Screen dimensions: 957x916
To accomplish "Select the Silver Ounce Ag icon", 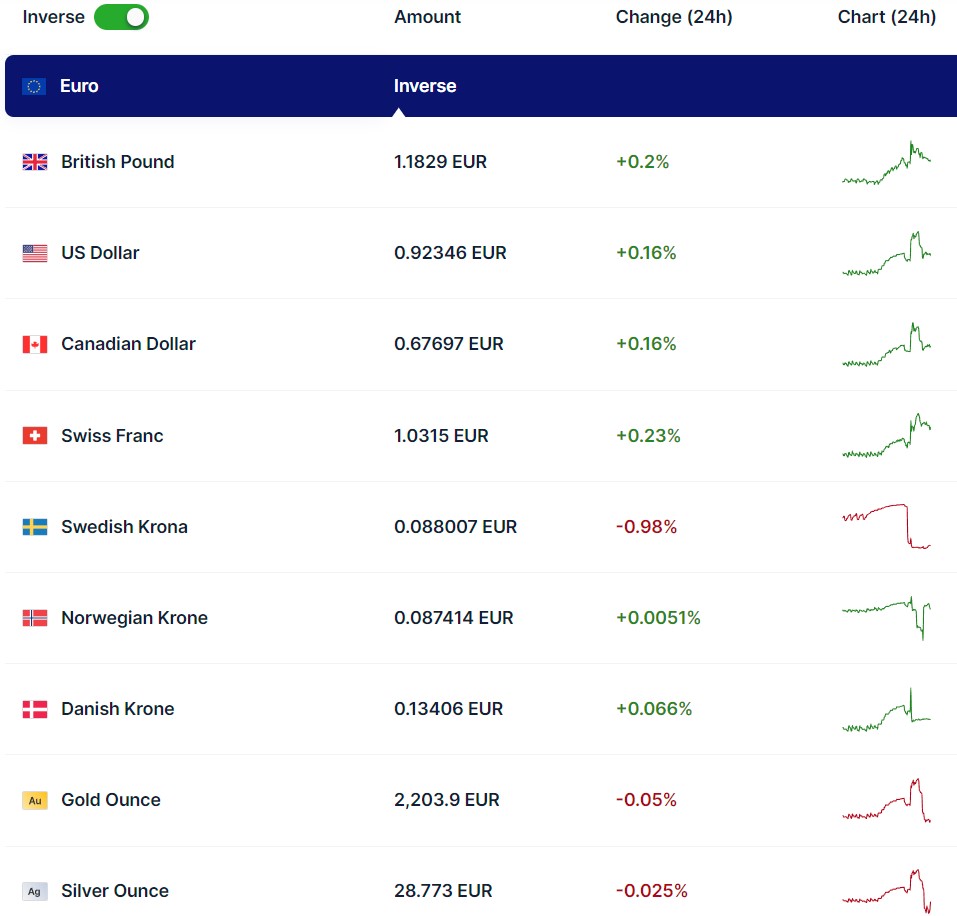I will 35,891.
